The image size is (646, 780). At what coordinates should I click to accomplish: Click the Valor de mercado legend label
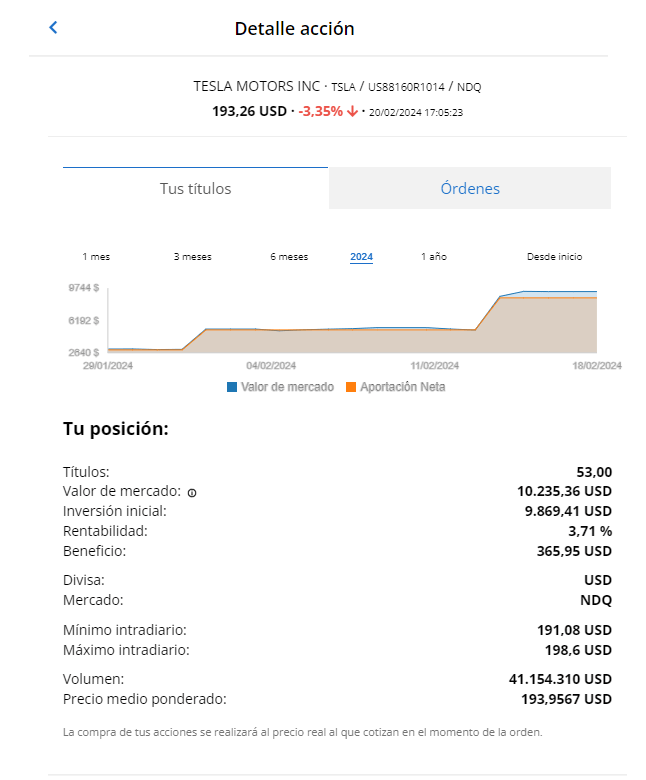287,387
